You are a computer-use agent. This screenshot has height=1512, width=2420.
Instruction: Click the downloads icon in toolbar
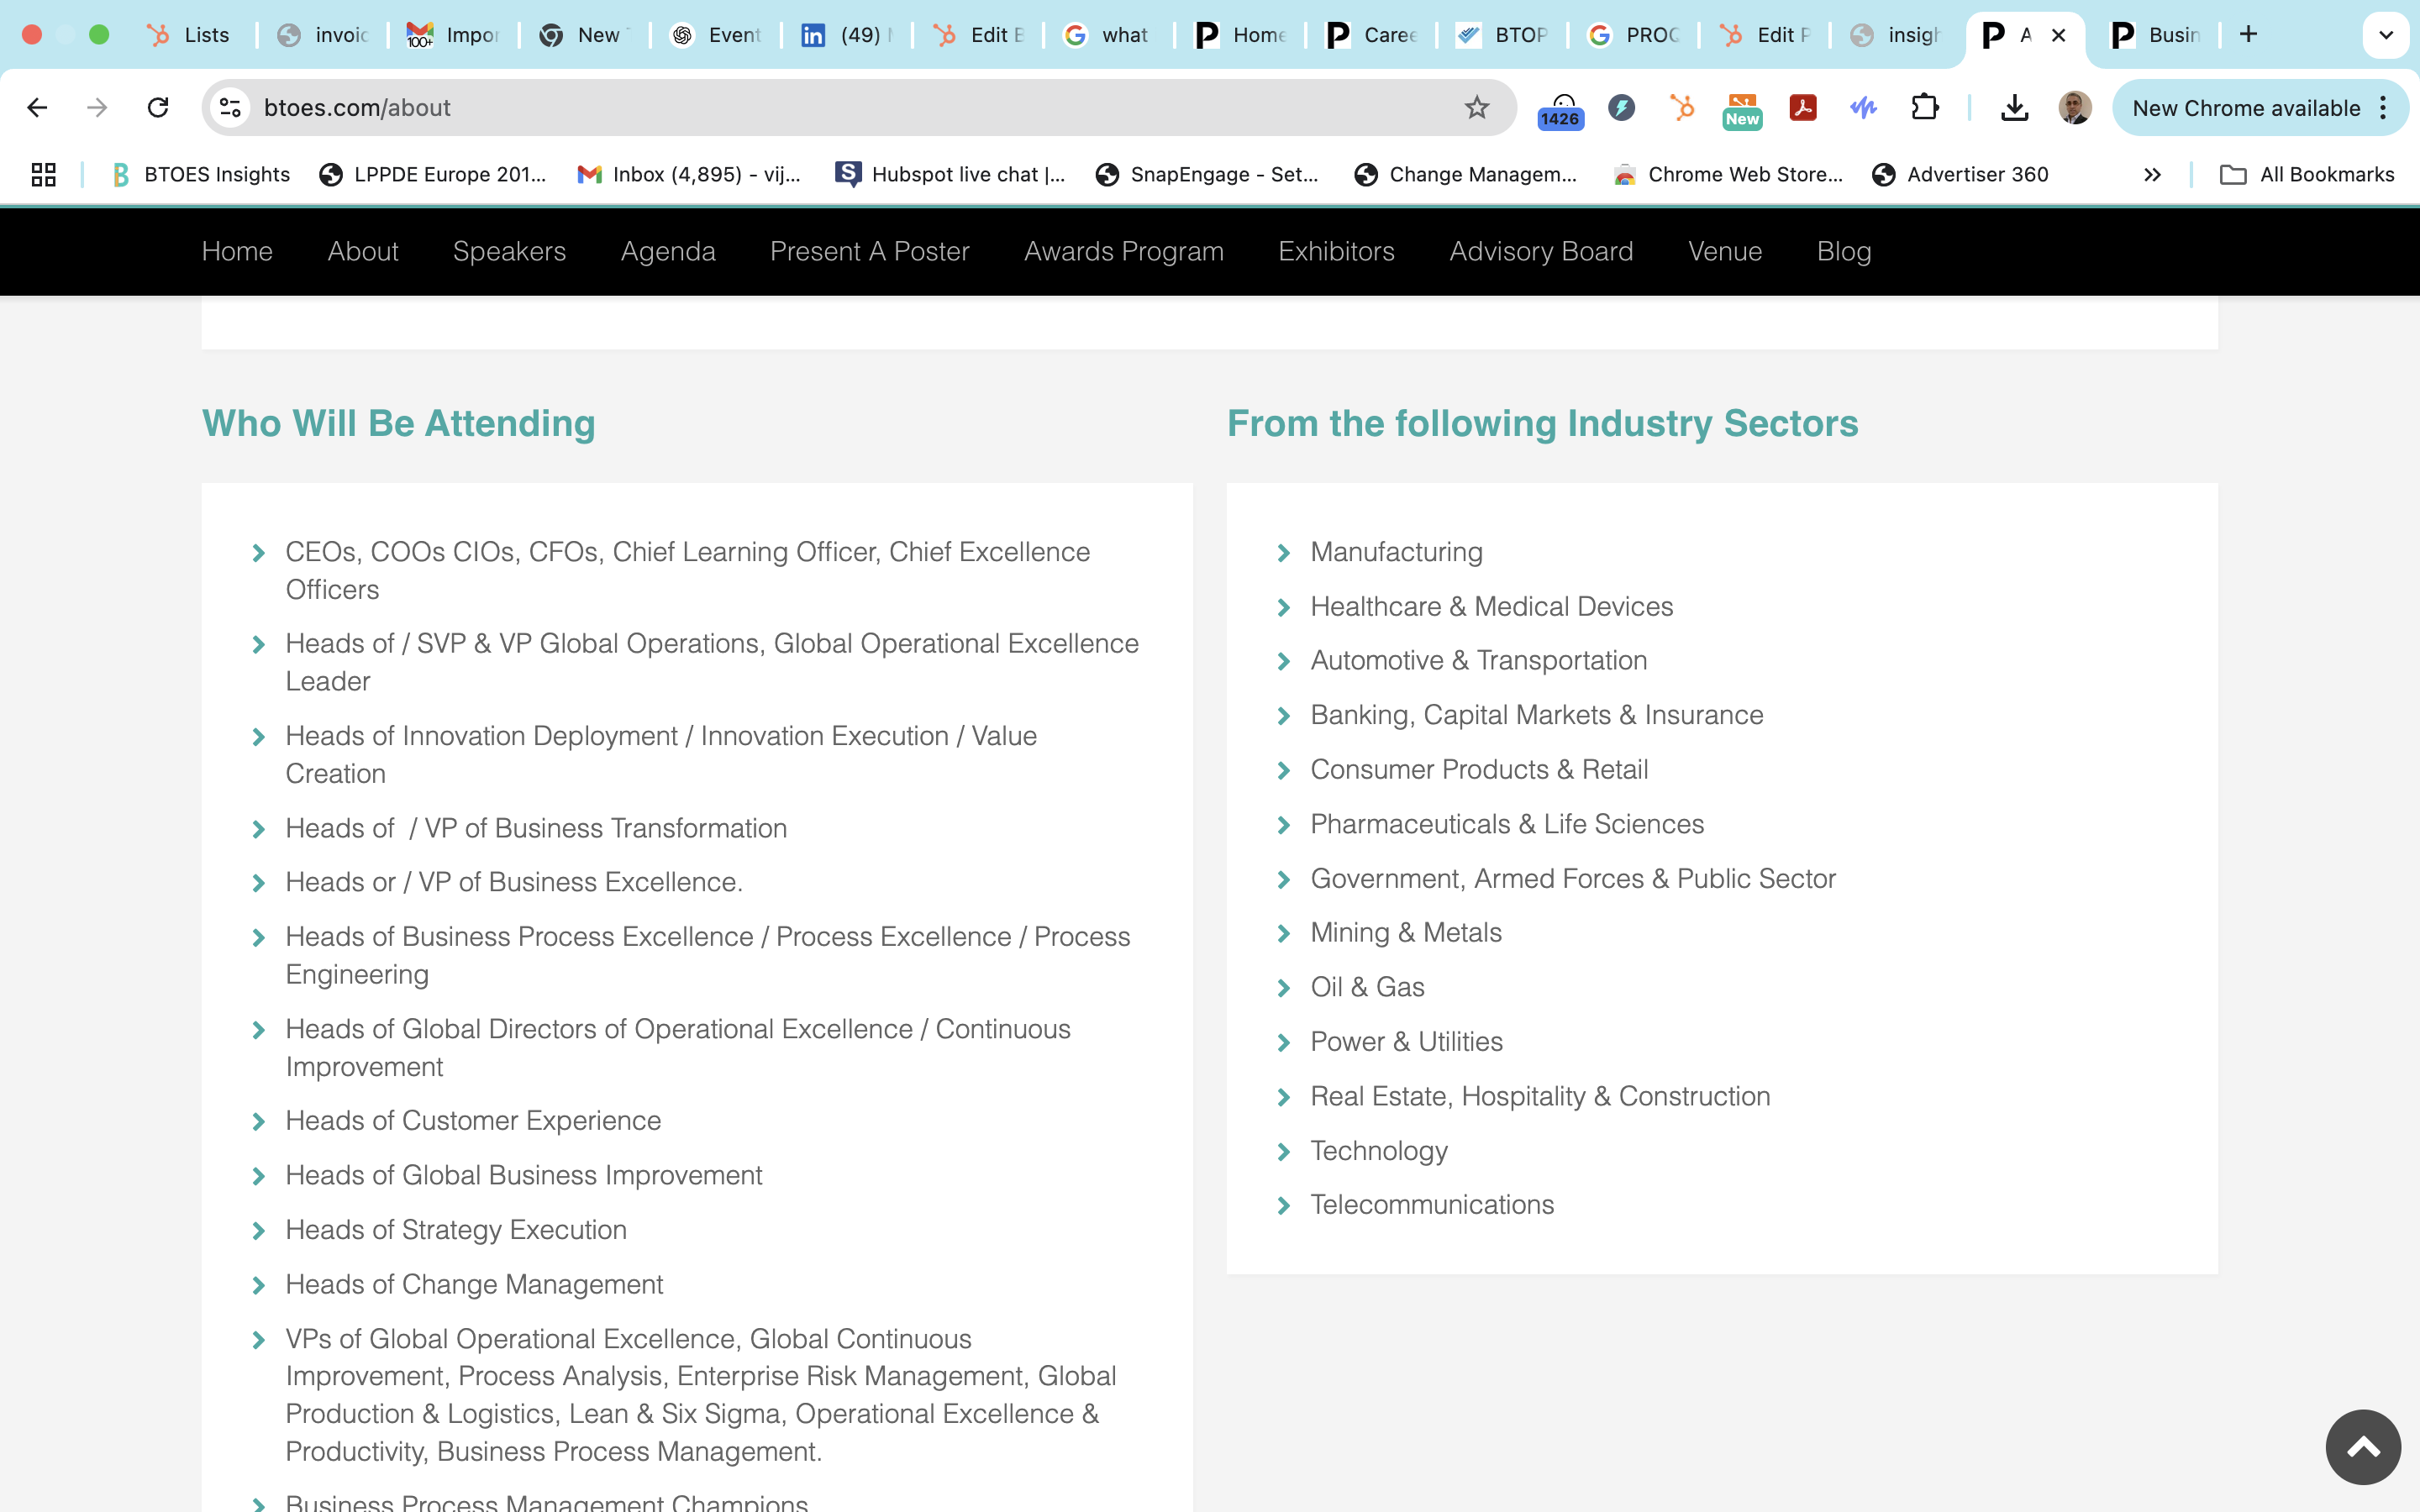2014,108
